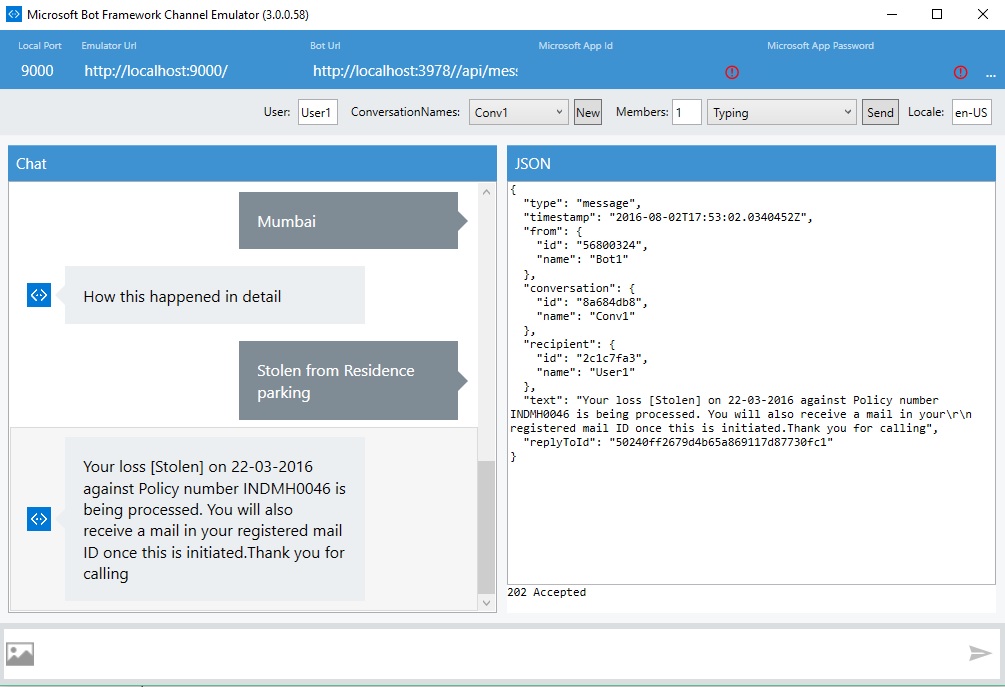The height and width of the screenshot is (687, 1005).
Task: Click bot avatar beside 'Your loss' message
Action: [39, 518]
